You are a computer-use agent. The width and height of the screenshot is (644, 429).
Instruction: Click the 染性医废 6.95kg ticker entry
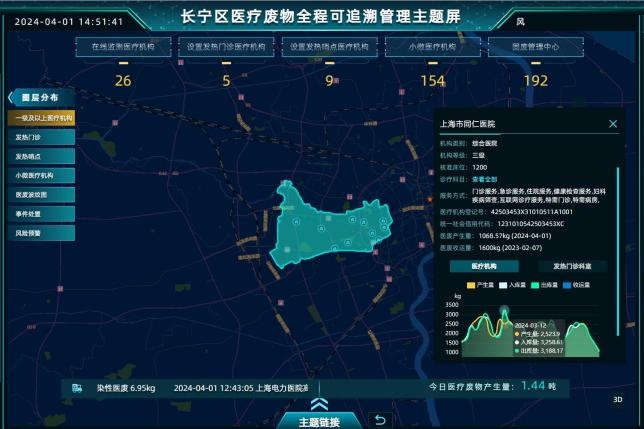(x=126, y=388)
